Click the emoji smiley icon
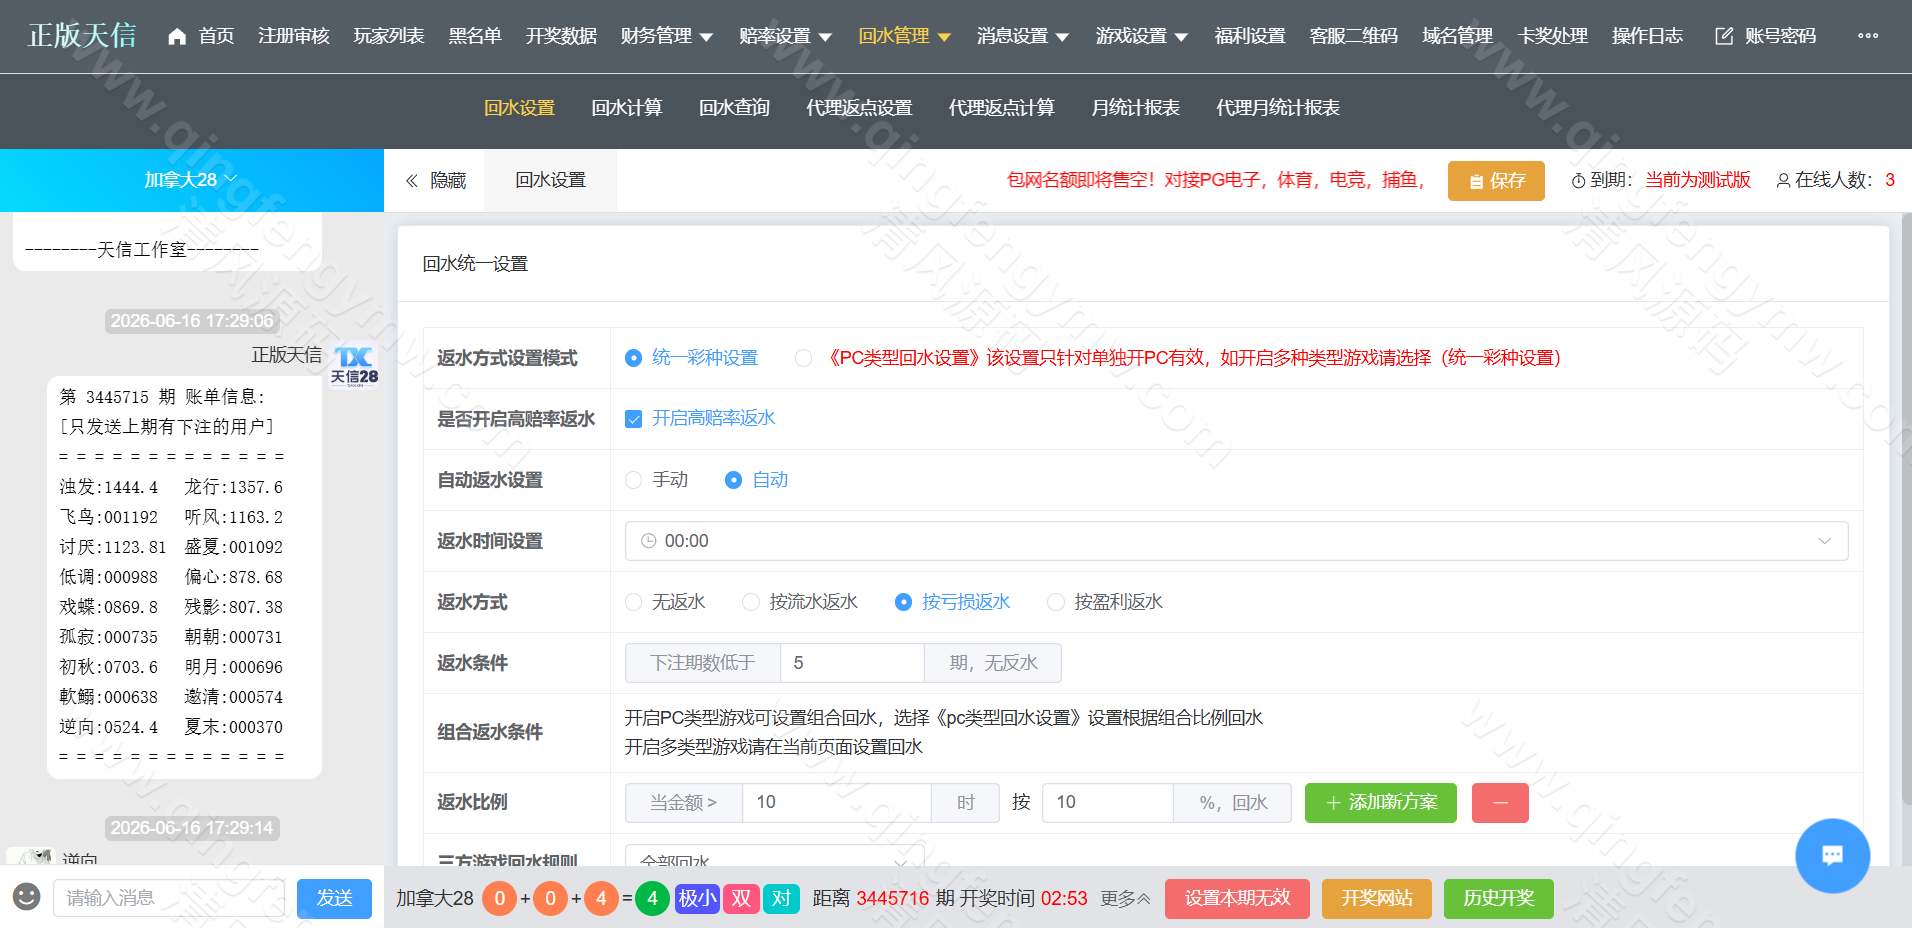This screenshot has height=928, width=1912. [x=27, y=896]
